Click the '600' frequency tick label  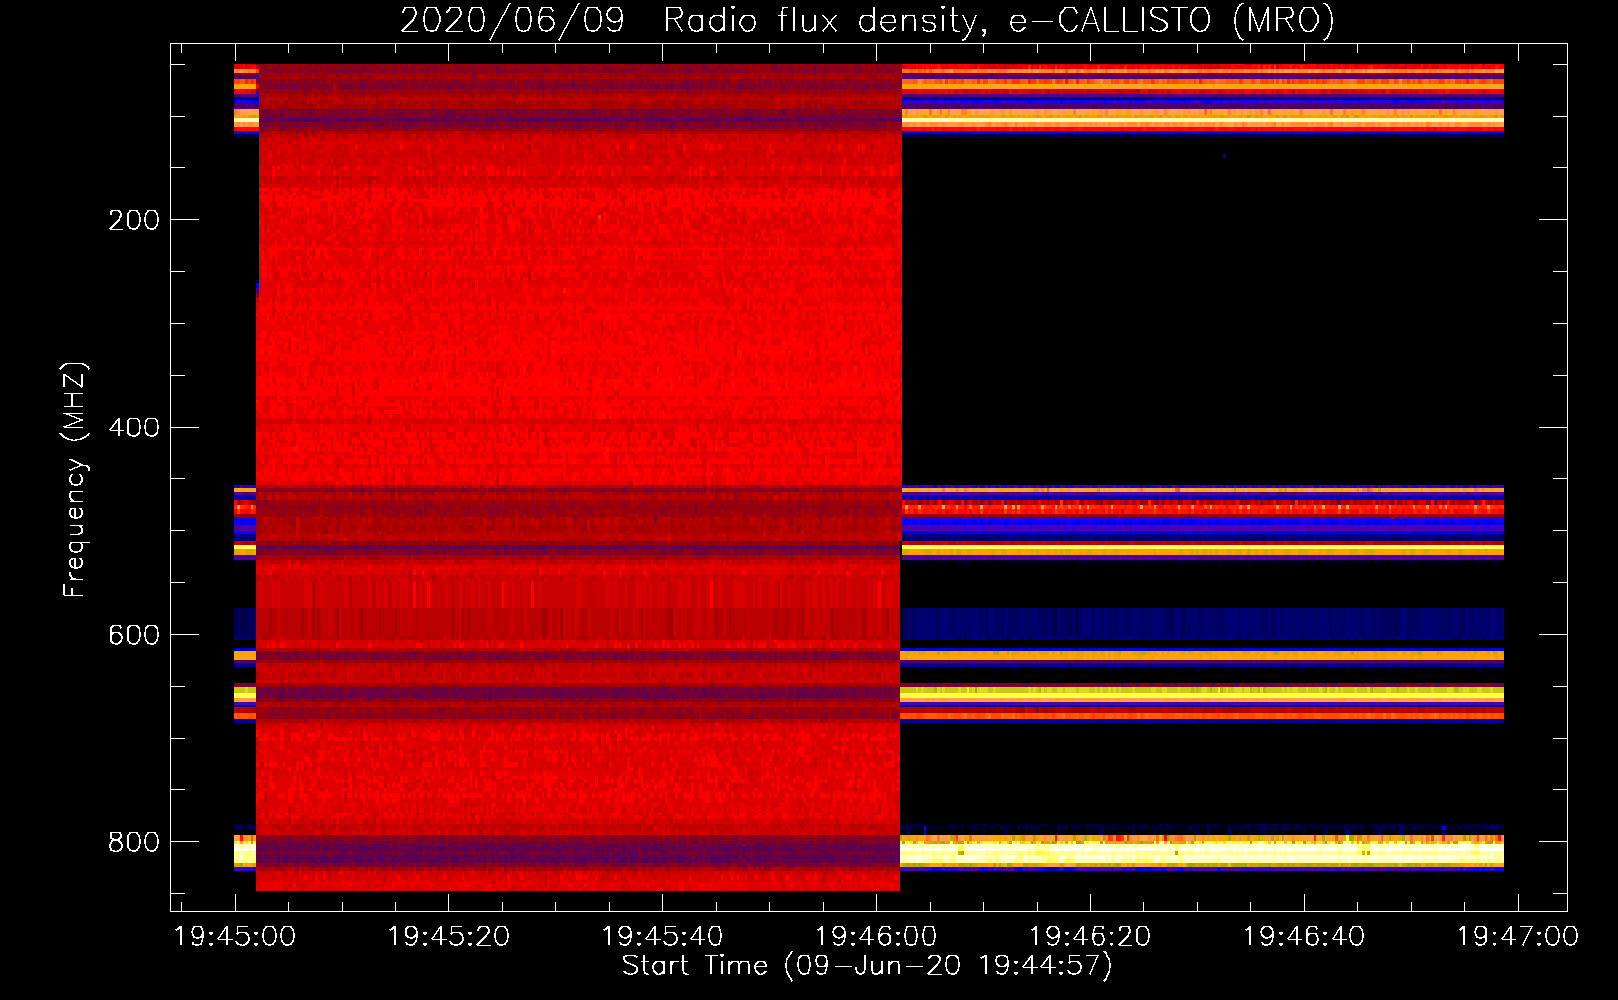click(134, 636)
